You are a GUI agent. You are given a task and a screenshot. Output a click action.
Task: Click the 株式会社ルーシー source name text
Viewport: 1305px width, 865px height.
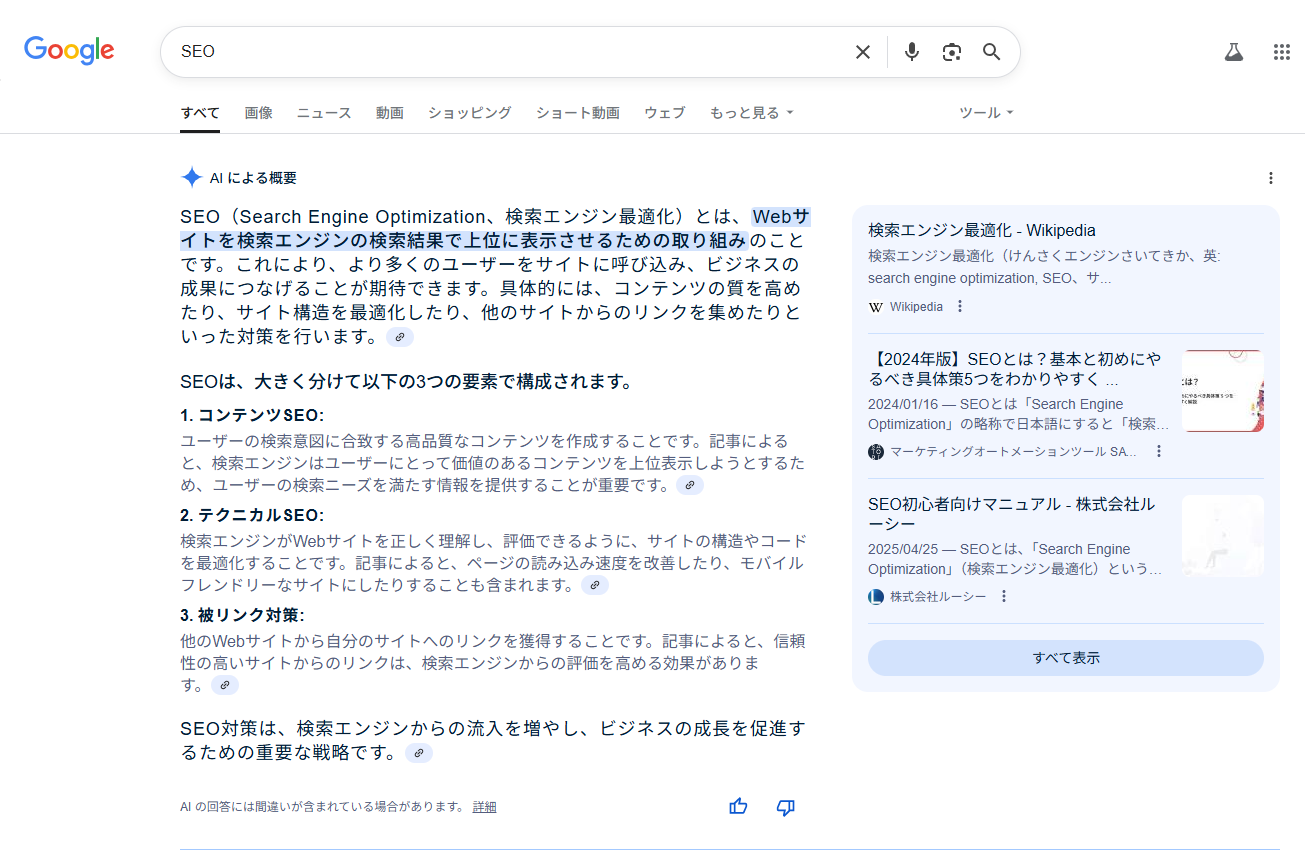[938, 597]
